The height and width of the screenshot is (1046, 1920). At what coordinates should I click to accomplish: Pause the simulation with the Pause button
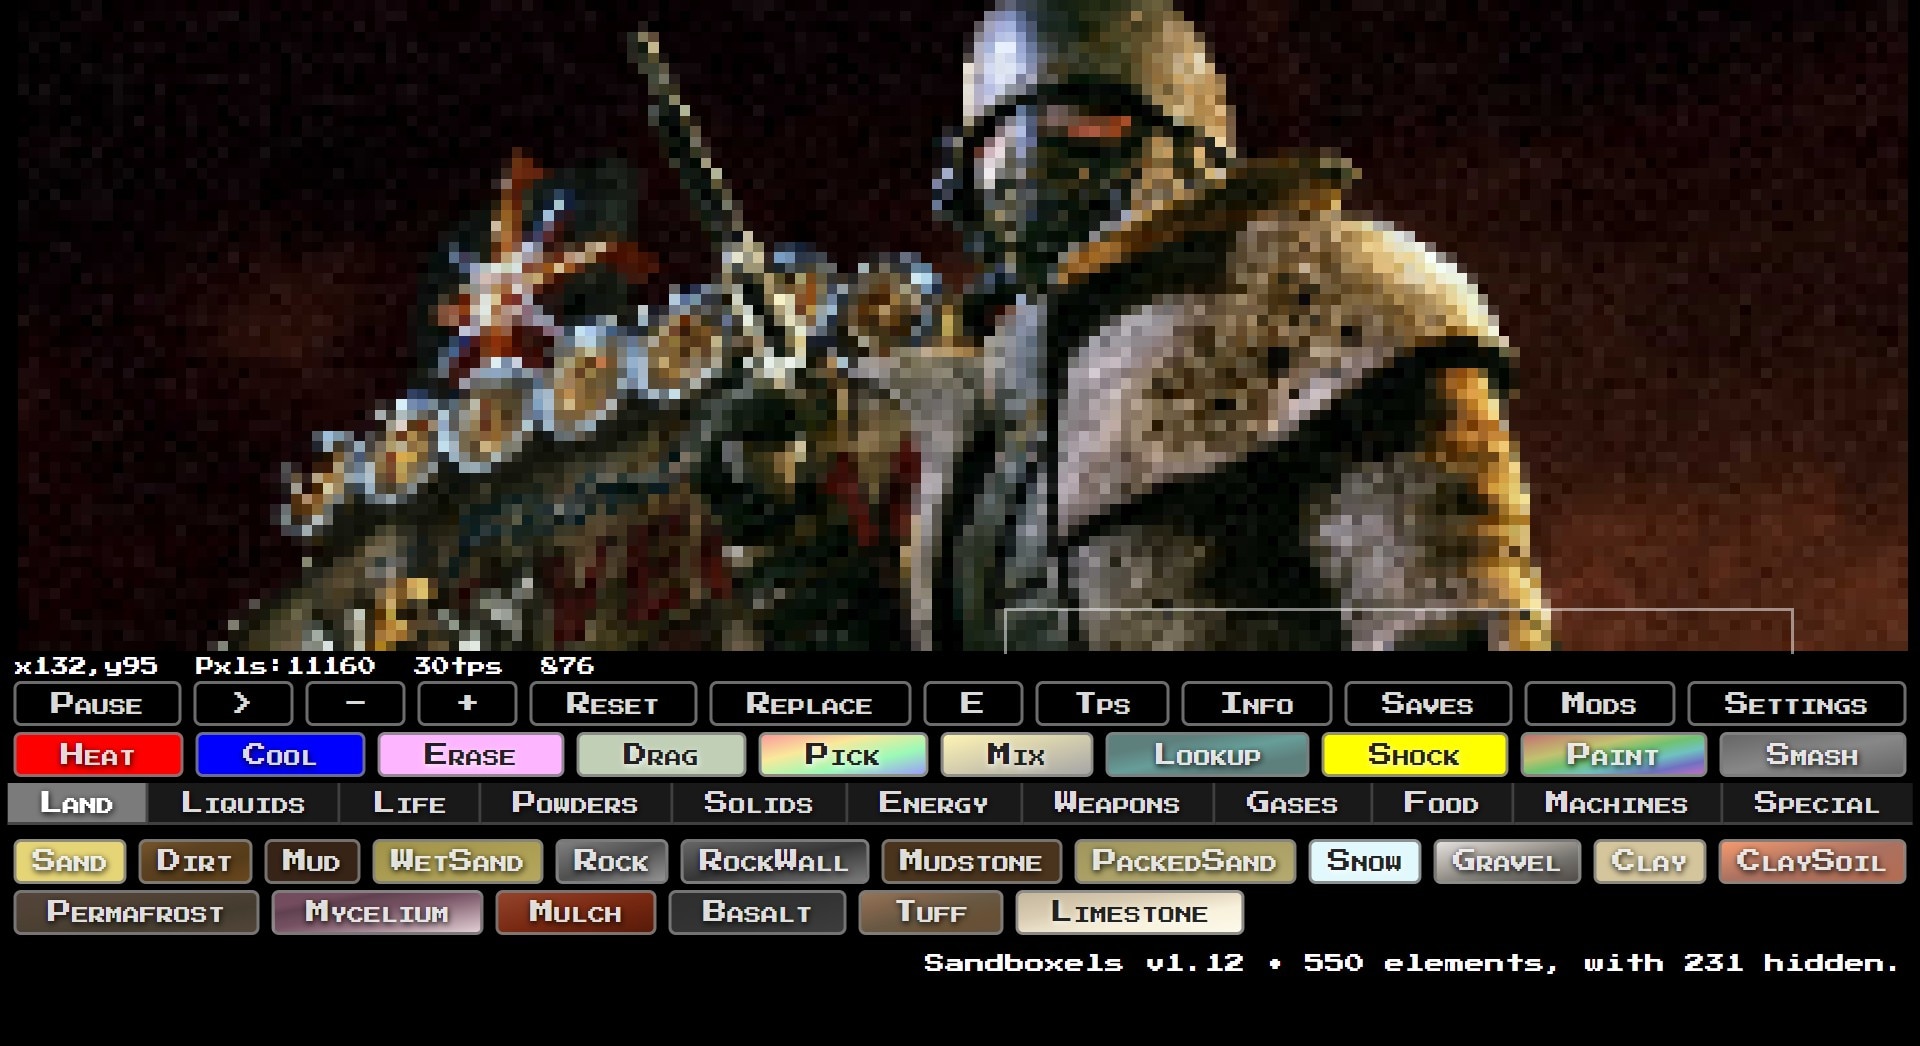coord(97,704)
